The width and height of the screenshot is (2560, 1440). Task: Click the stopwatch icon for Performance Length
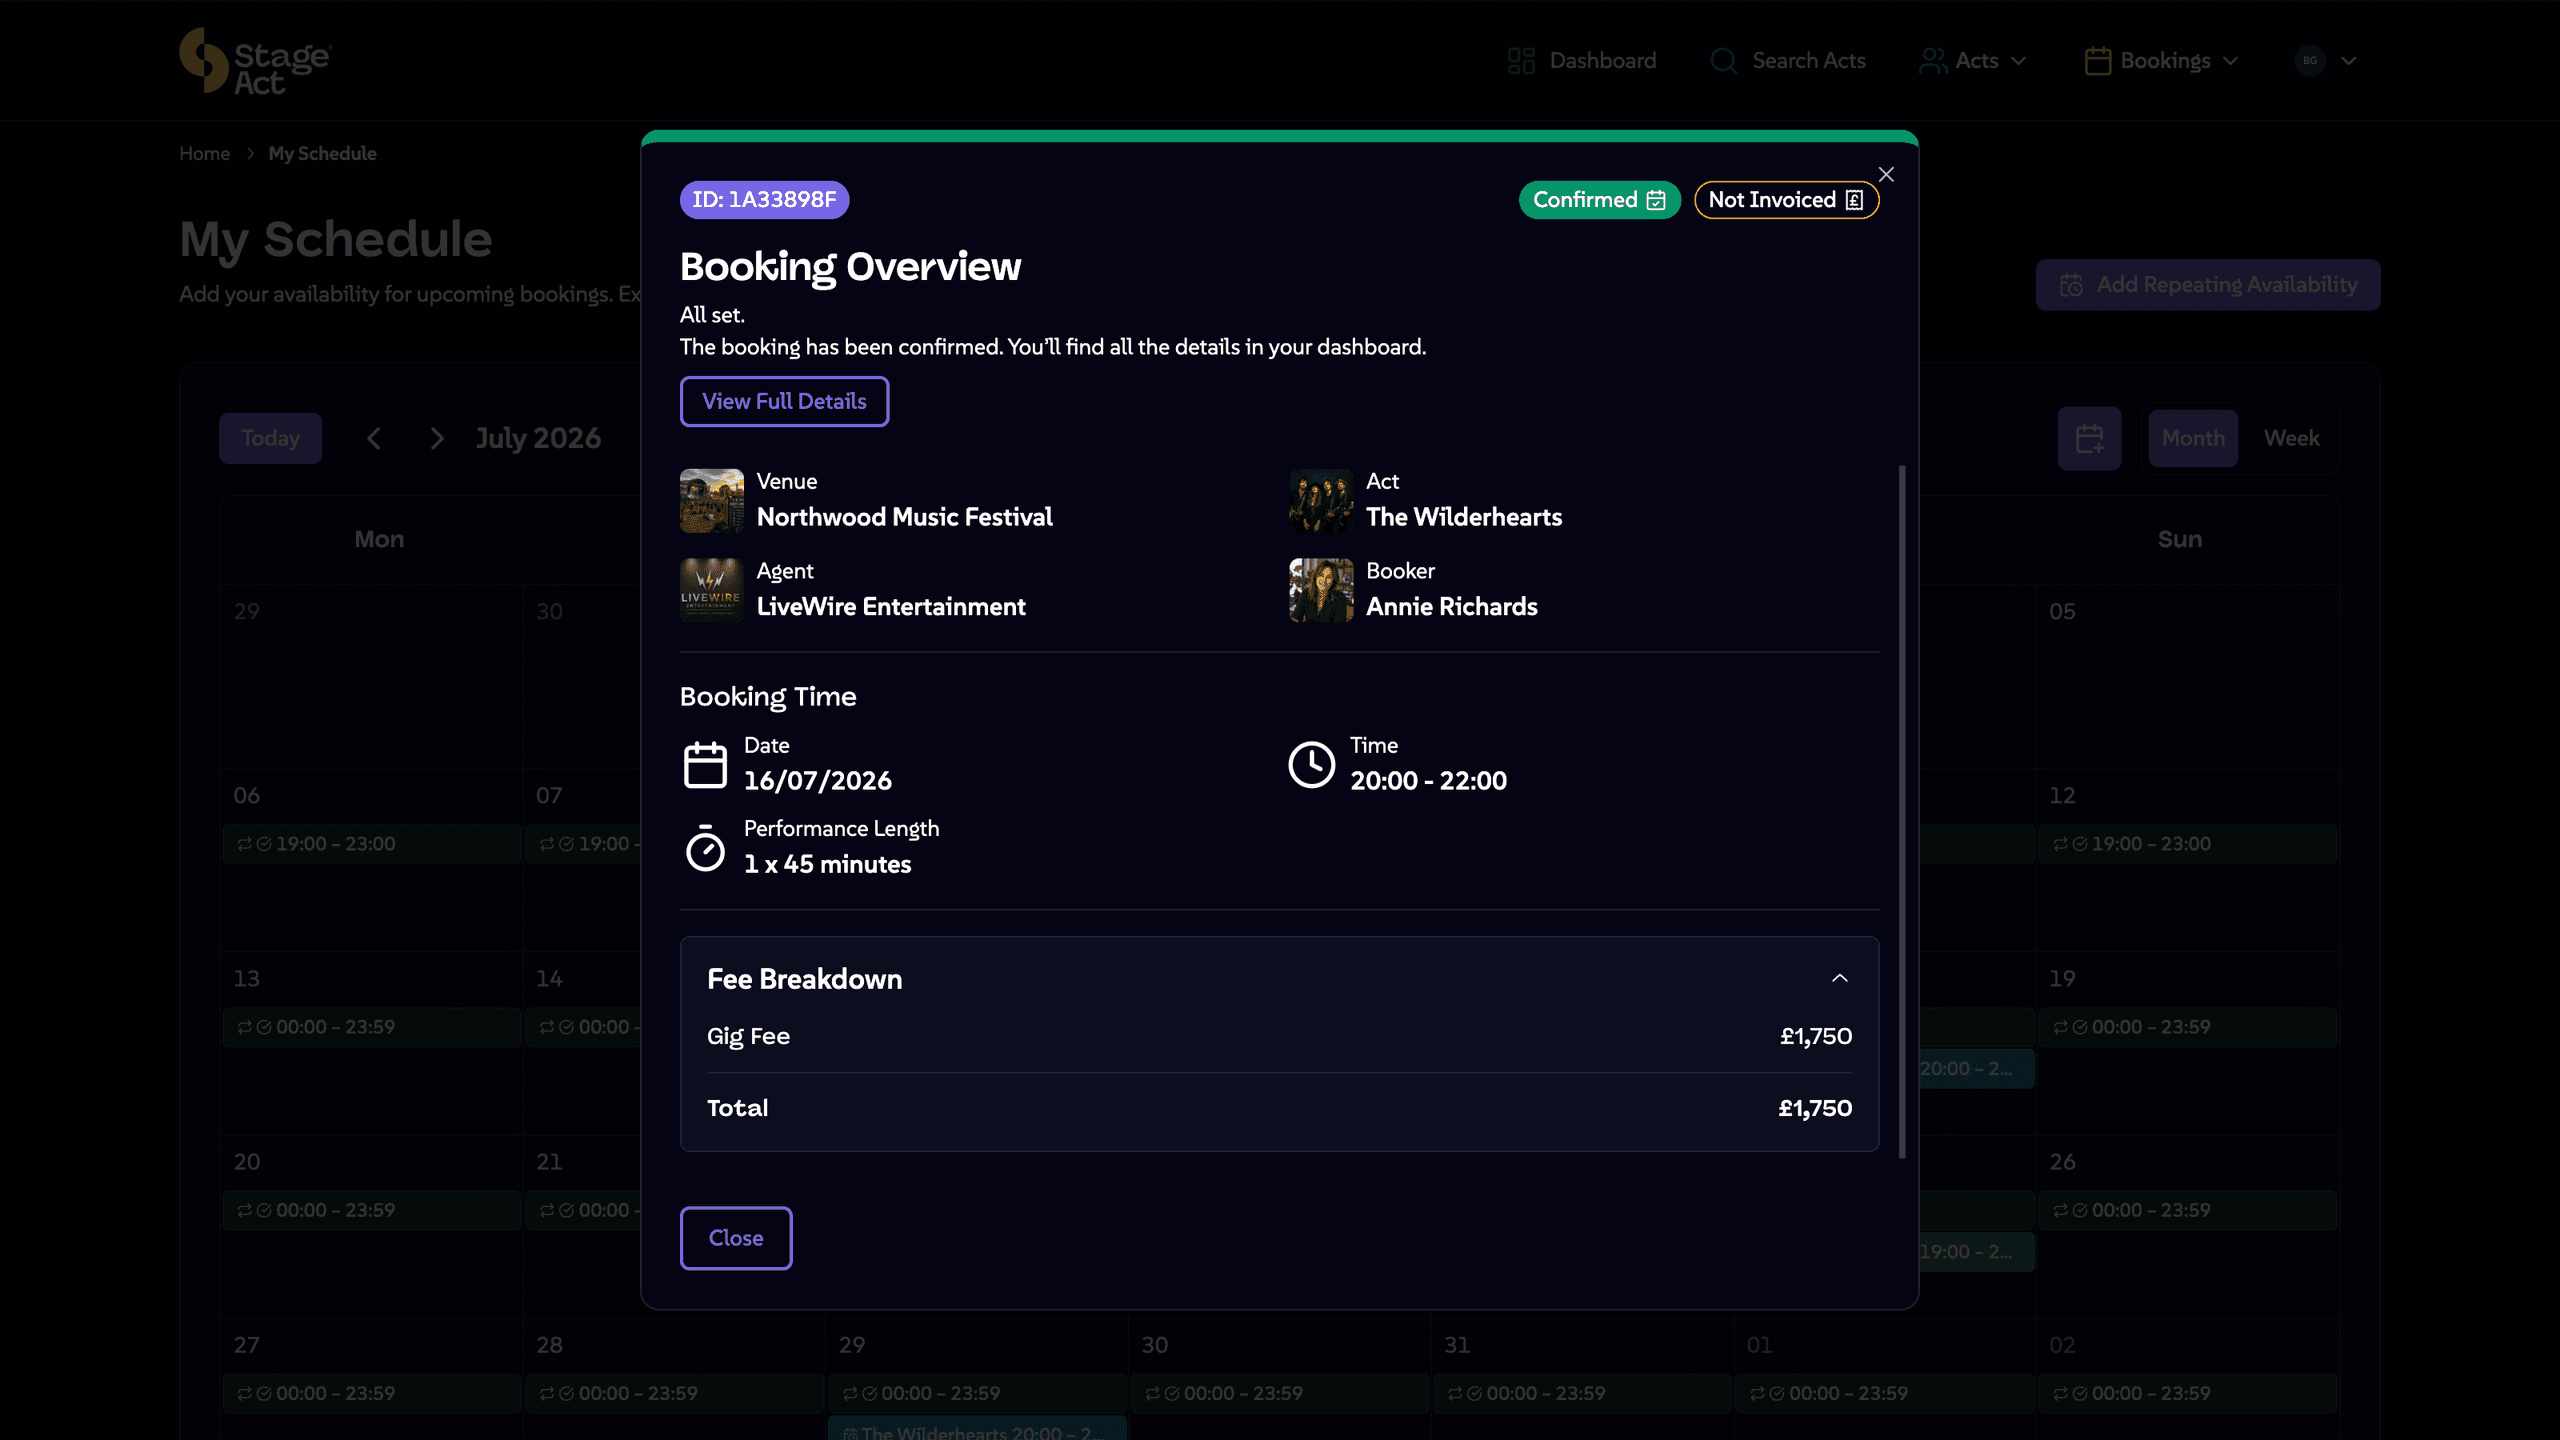pos(705,848)
